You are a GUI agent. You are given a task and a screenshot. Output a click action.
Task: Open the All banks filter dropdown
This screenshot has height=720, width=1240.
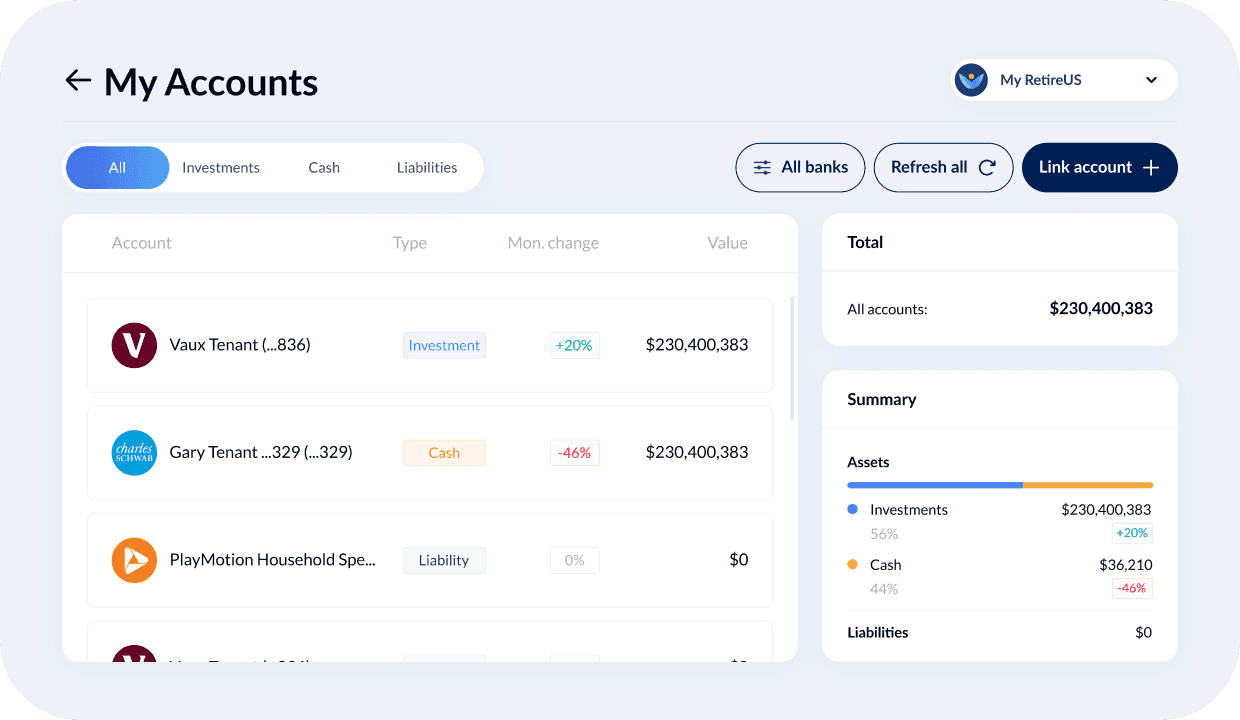[800, 167]
